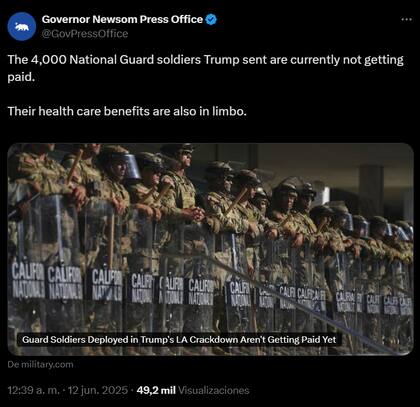
Task: Click the blue verified checkmark badge
Action: point(211,20)
